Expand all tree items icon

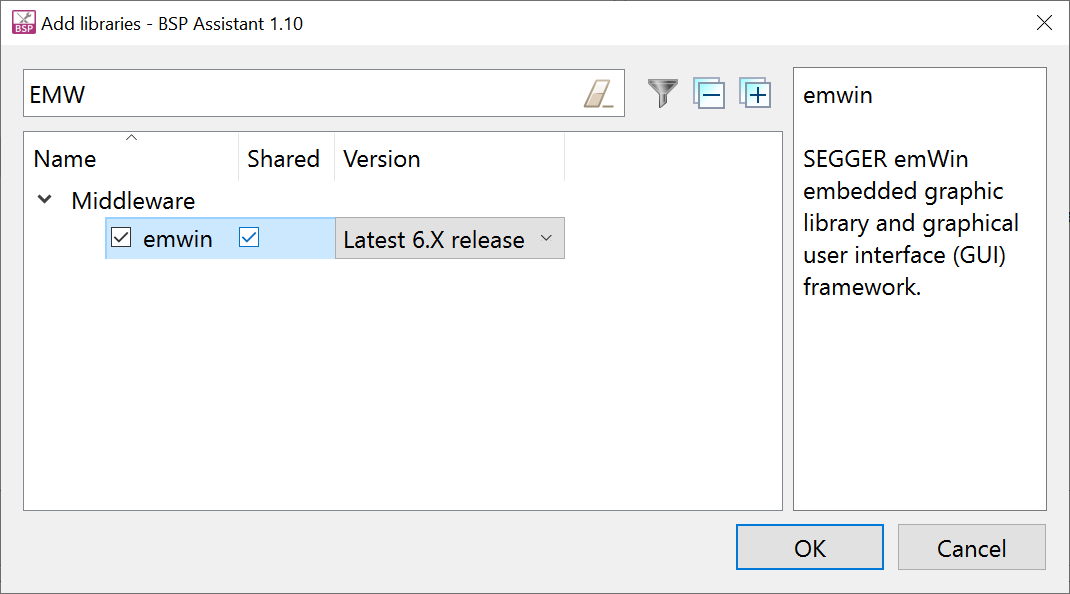point(755,93)
